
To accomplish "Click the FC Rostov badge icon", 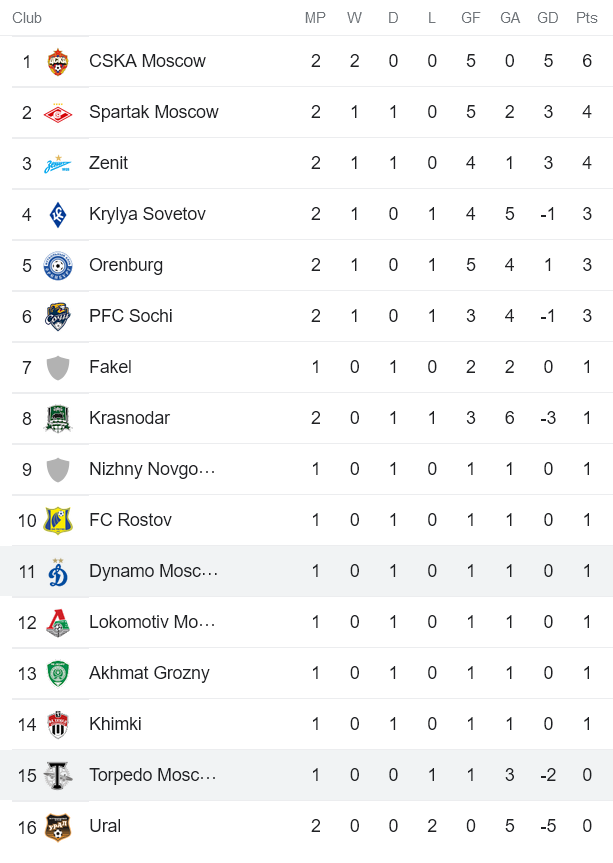I will point(58,521).
